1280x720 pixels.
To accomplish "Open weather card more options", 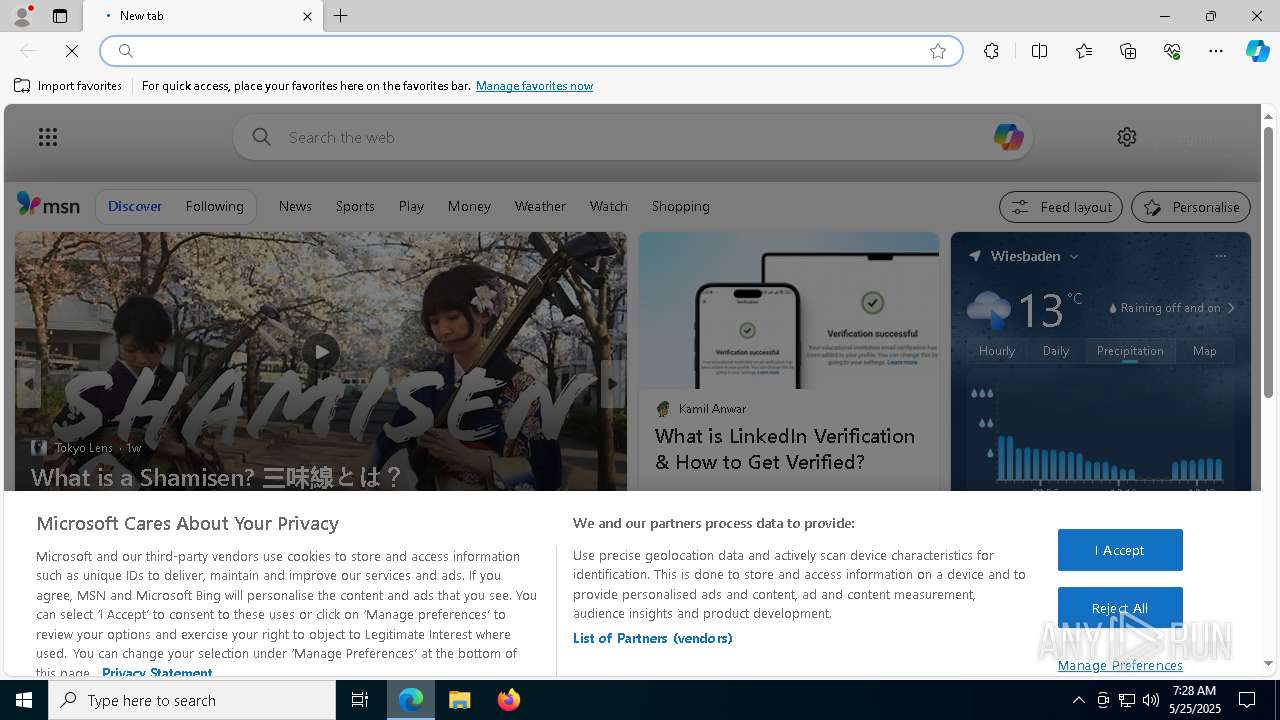I will point(1220,256).
